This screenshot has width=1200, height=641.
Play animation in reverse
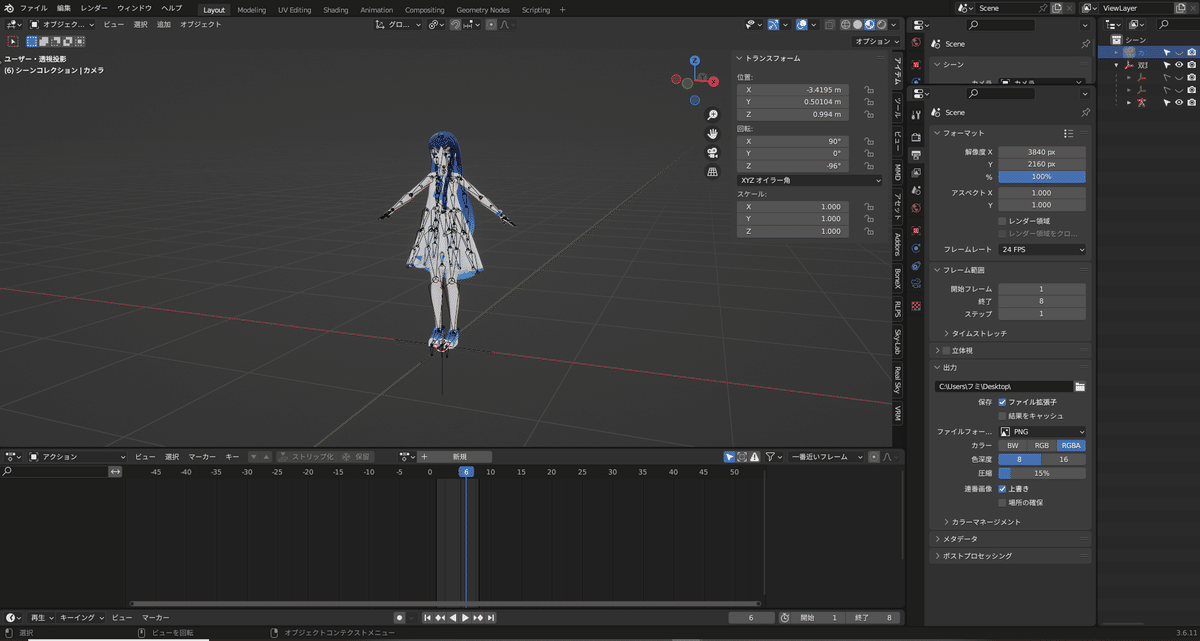tap(452, 618)
